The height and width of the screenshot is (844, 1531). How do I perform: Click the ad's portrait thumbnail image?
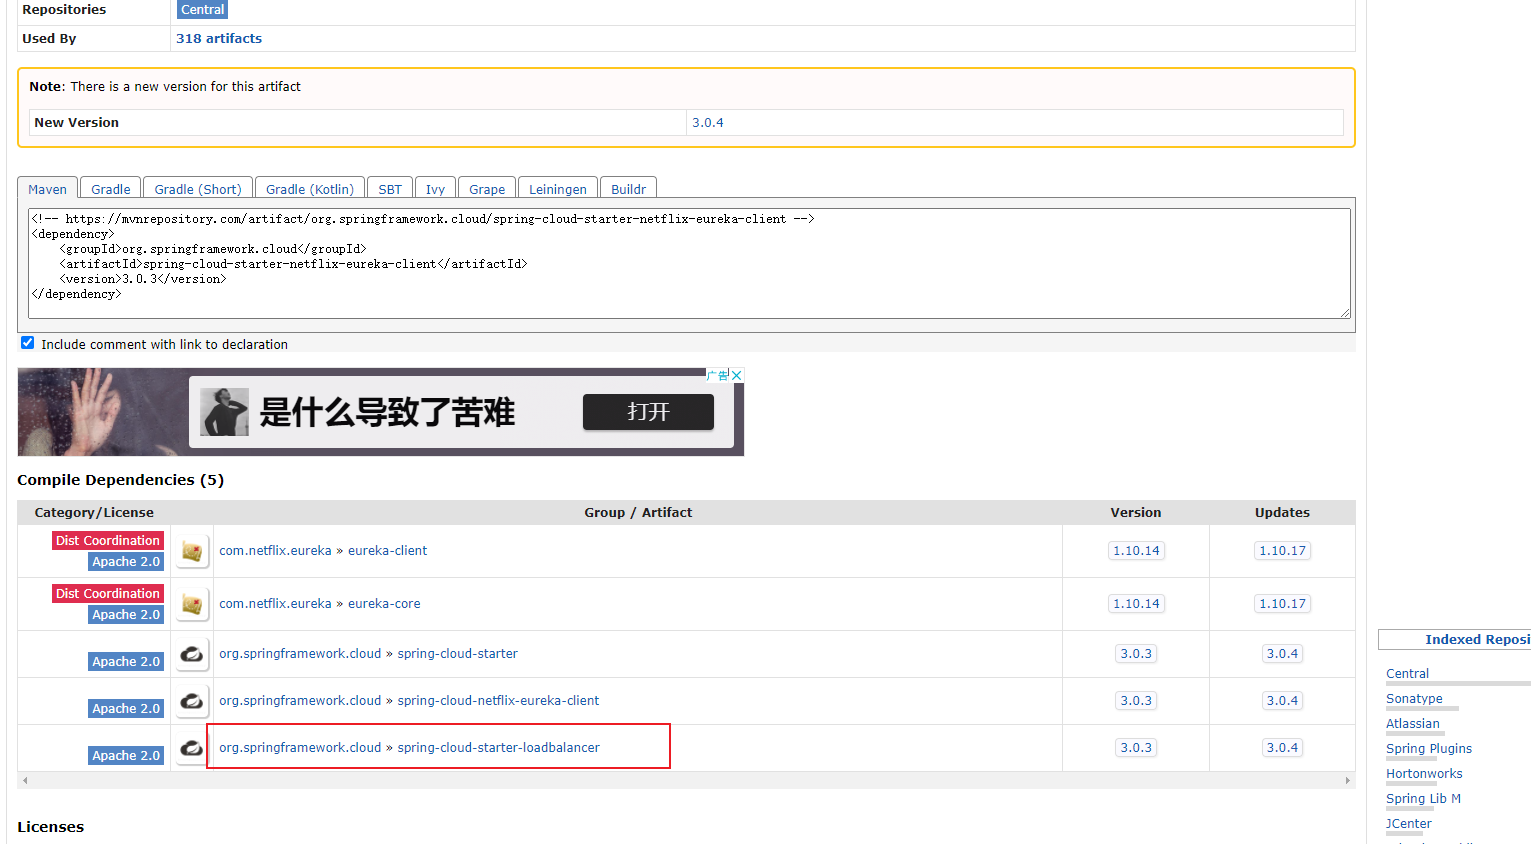point(225,412)
